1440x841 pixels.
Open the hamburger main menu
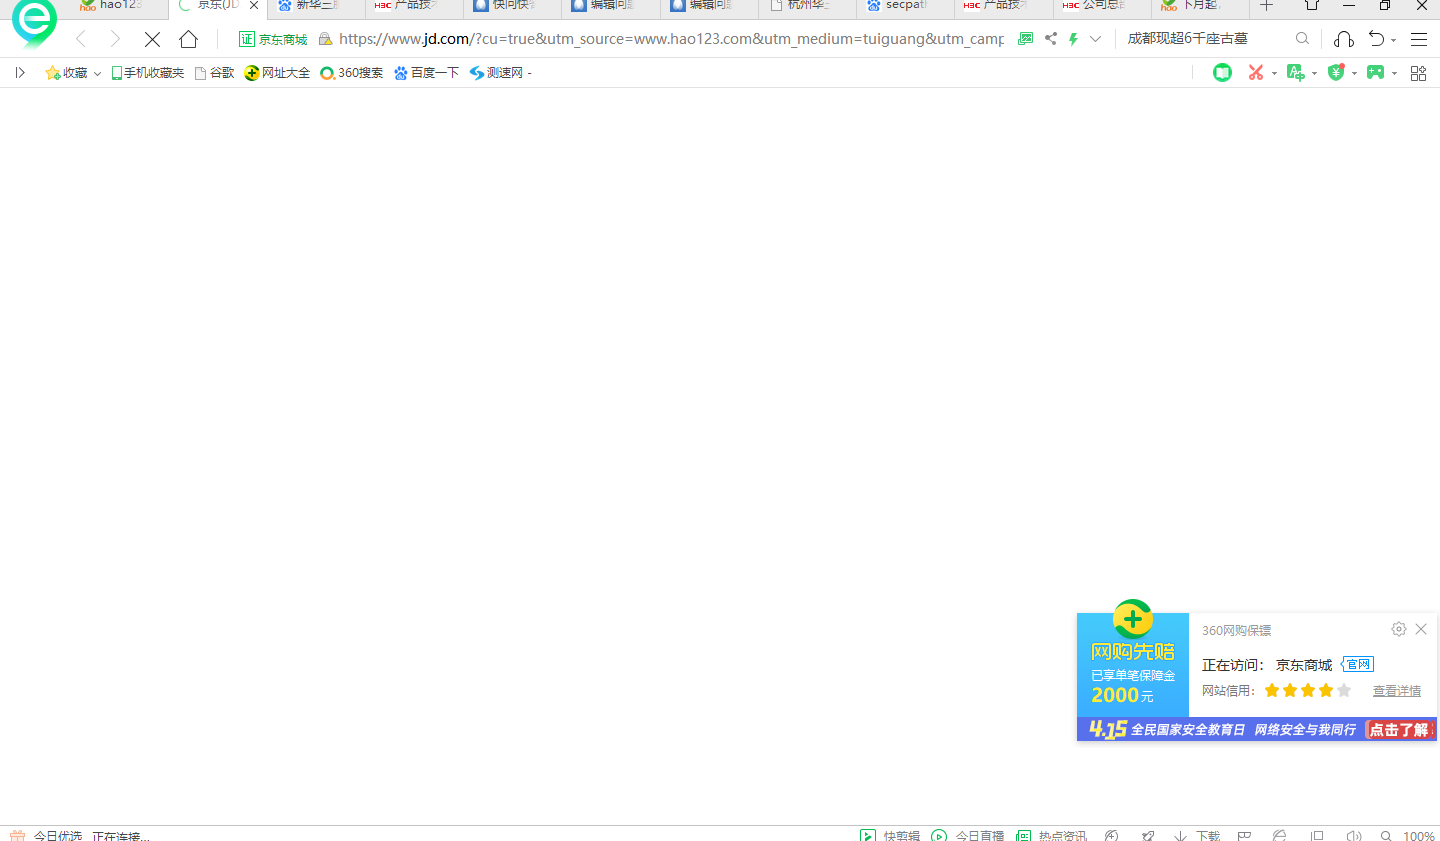1418,39
